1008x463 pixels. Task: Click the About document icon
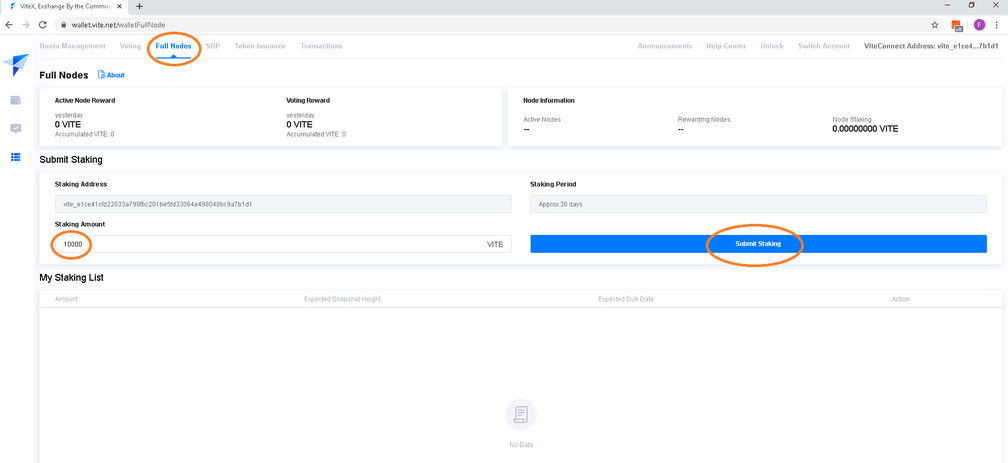(101, 75)
